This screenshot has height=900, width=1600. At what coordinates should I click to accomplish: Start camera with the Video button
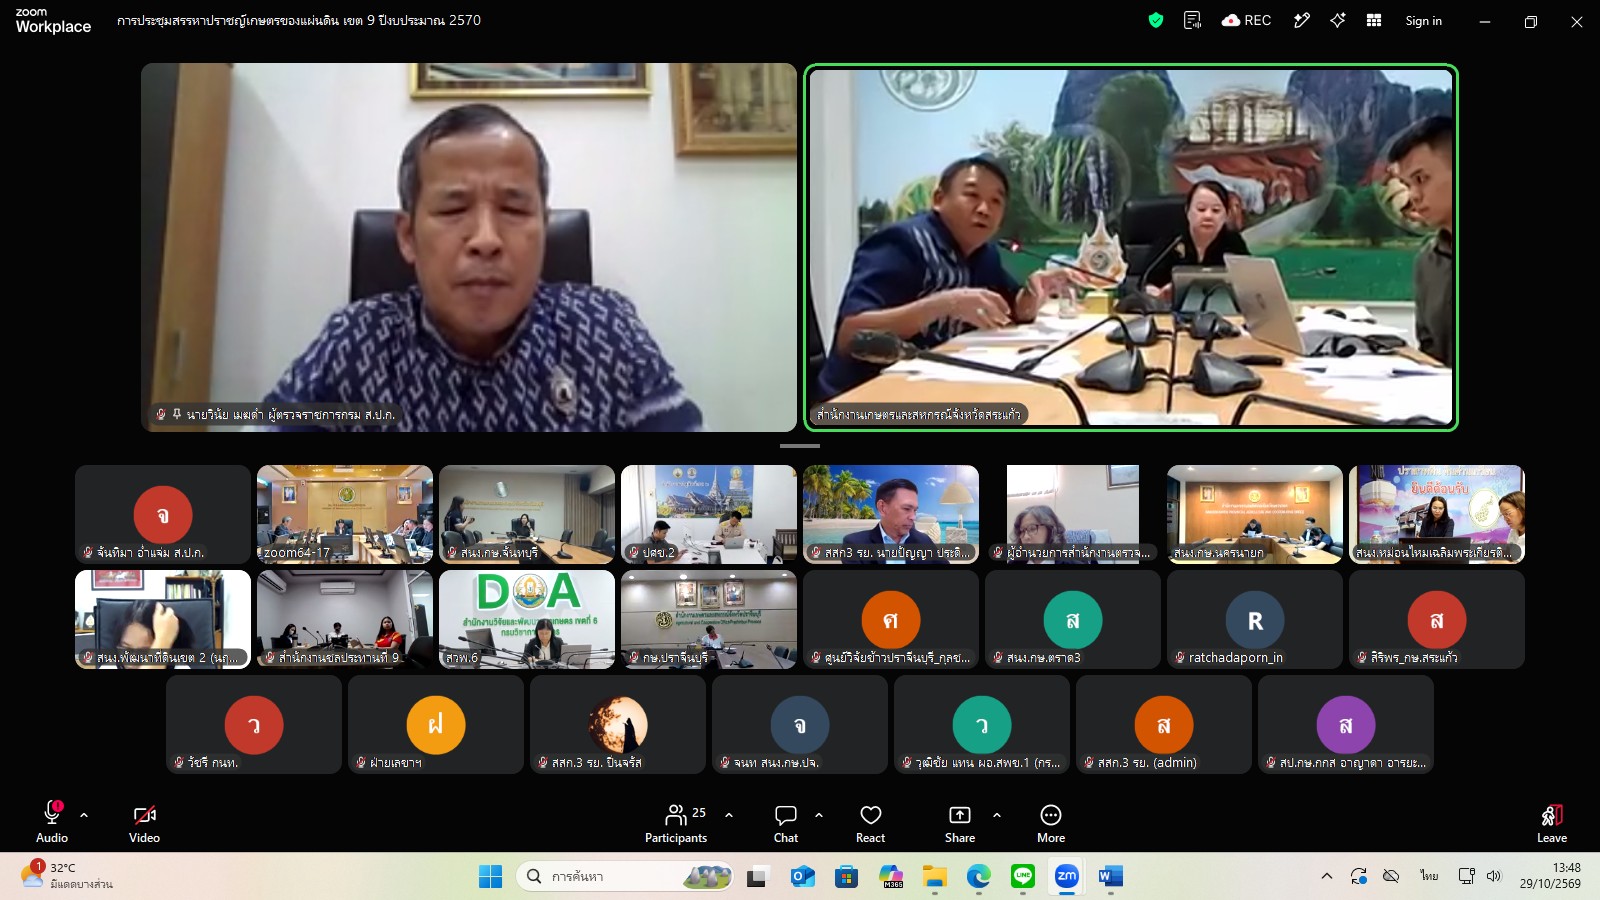coord(144,823)
